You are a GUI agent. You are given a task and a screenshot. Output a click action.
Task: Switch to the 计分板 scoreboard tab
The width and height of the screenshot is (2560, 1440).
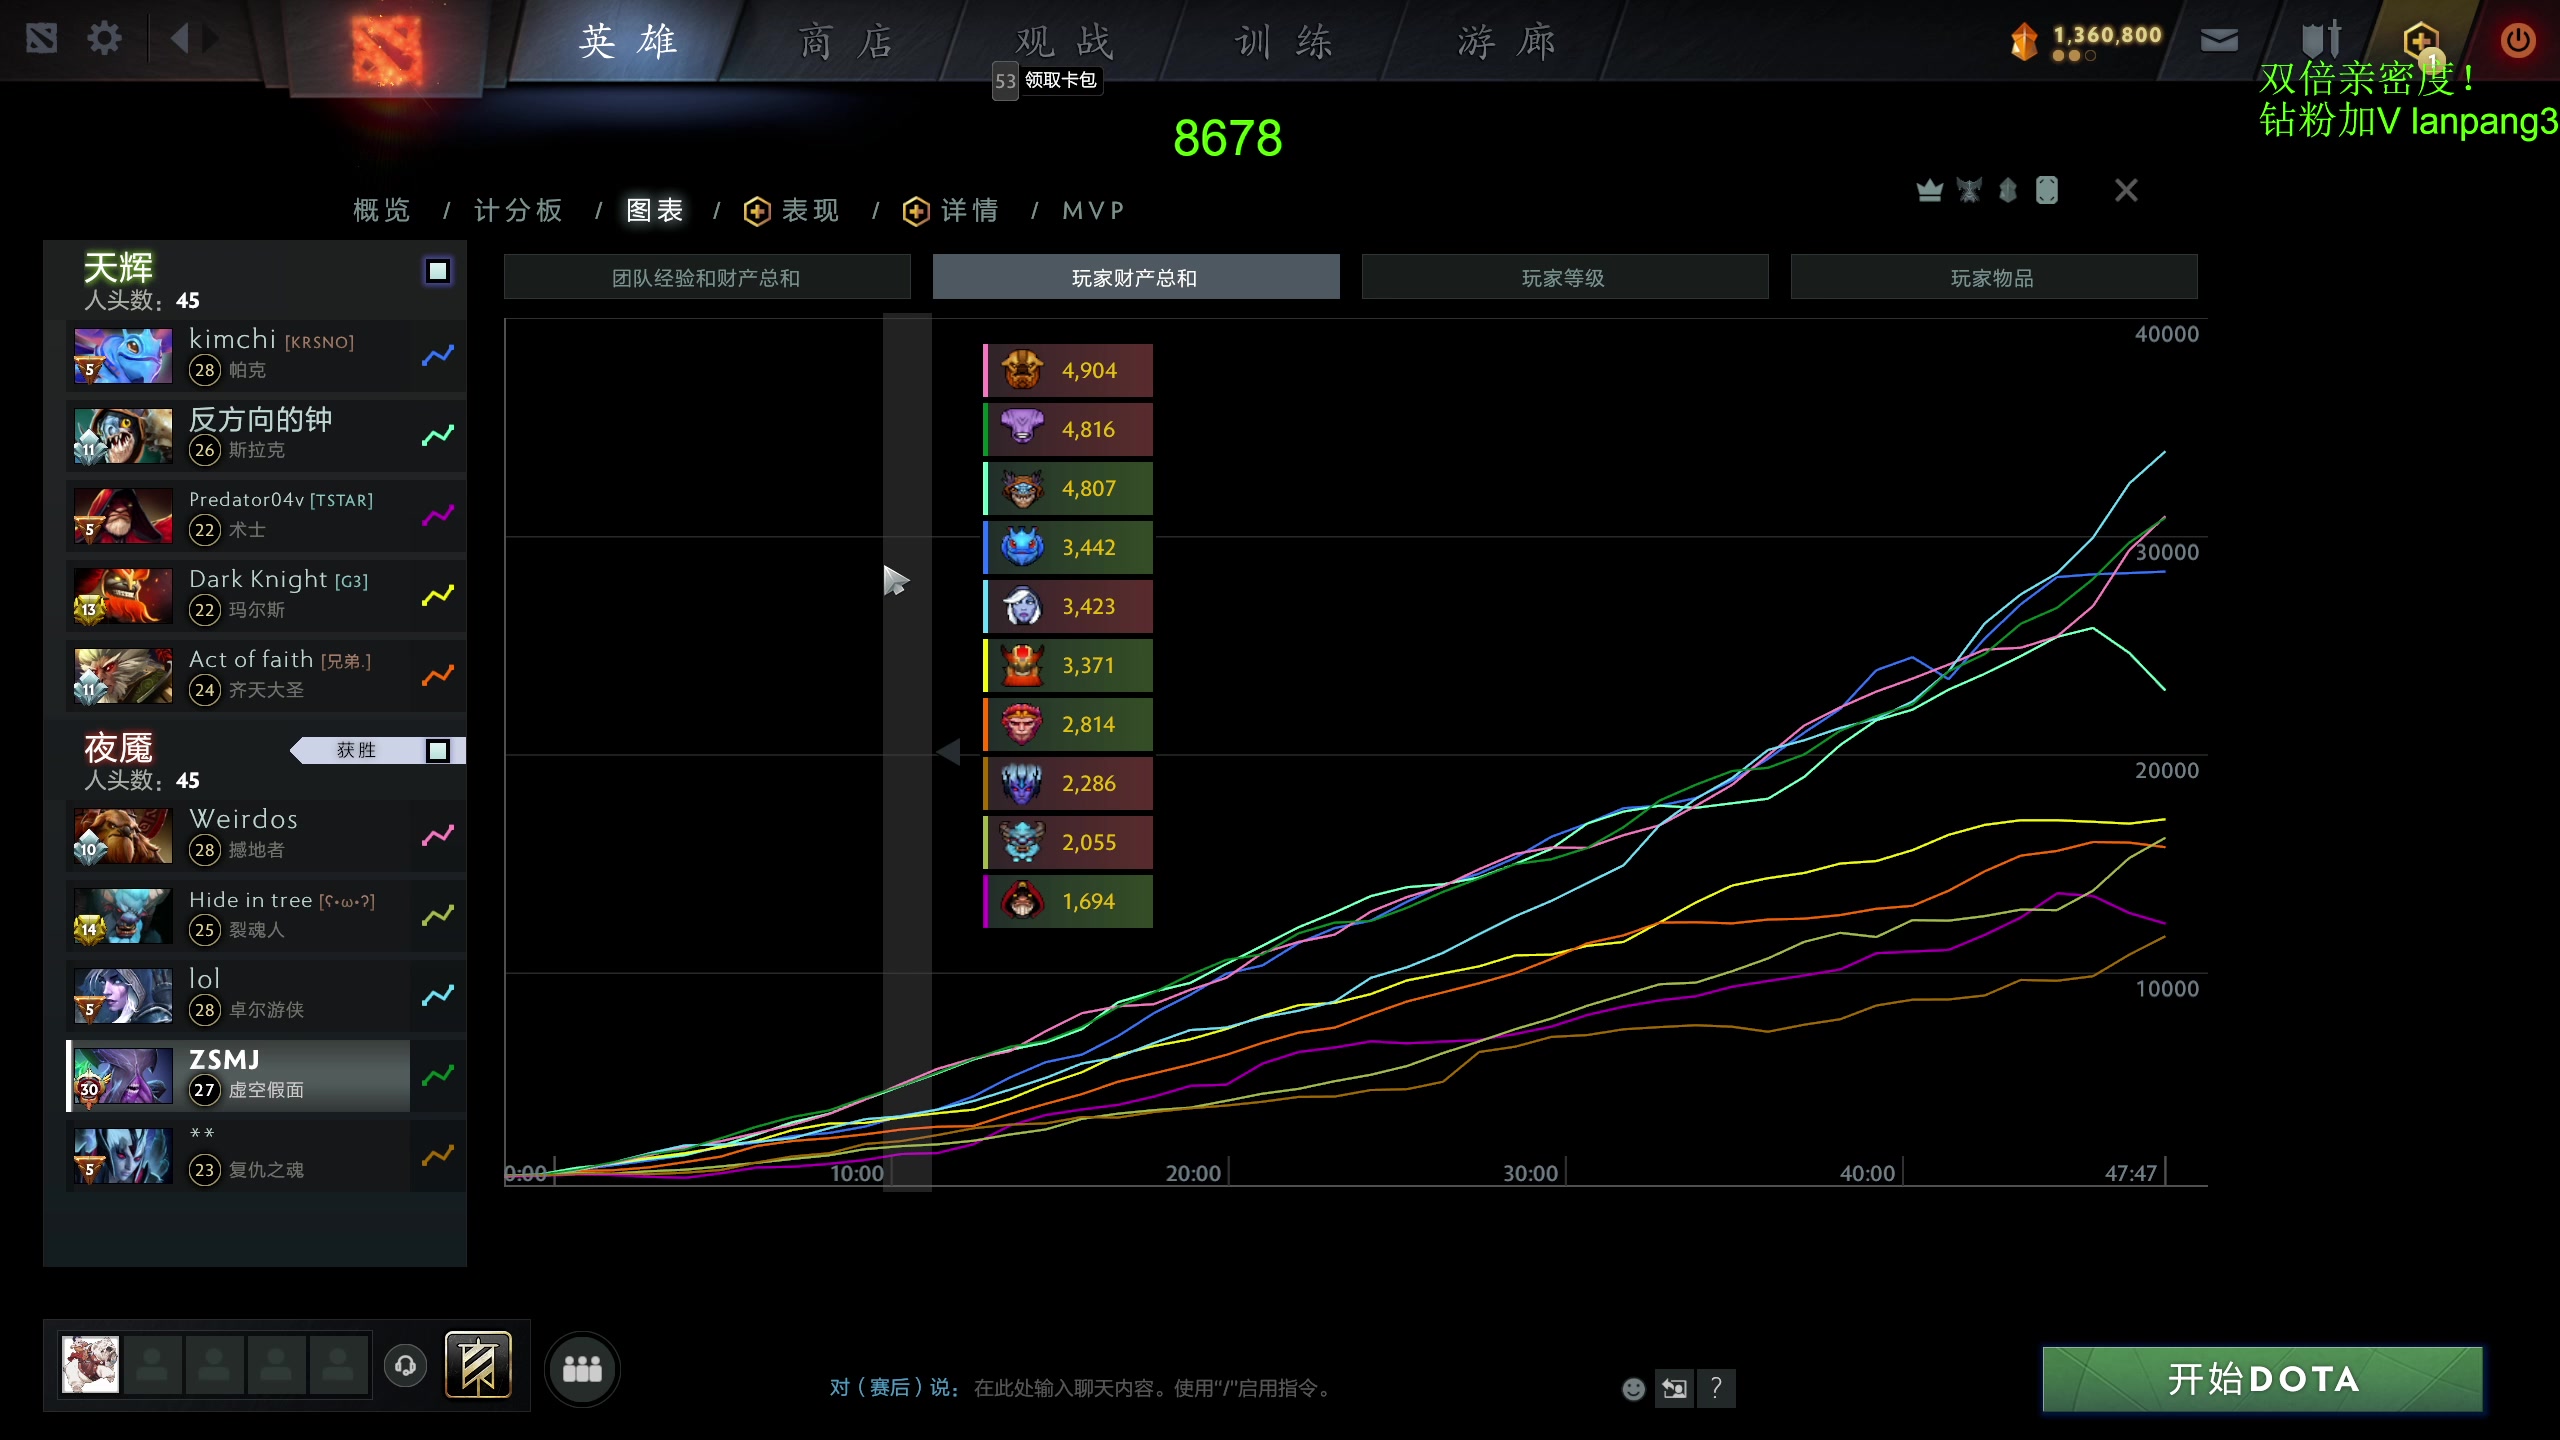tap(518, 211)
